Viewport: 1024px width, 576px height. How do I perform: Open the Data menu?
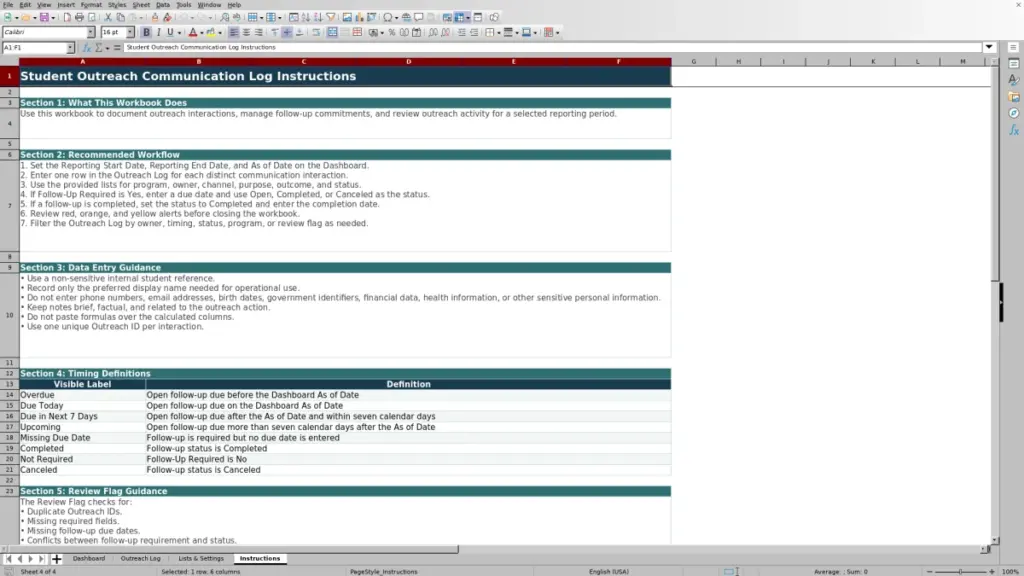[x=163, y=5]
